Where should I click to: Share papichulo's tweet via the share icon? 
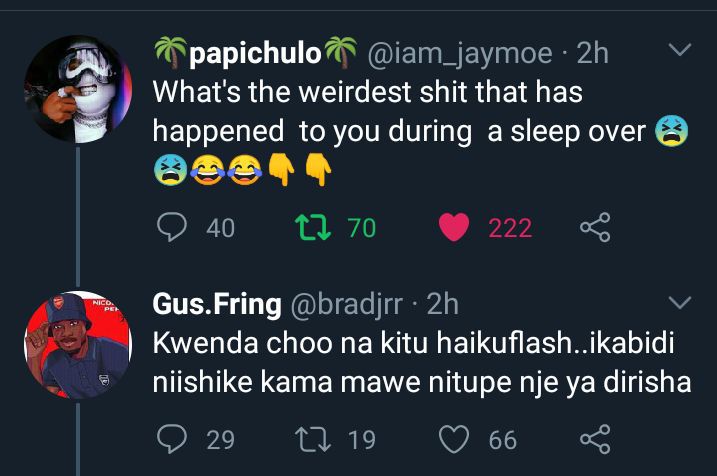[595, 227]
